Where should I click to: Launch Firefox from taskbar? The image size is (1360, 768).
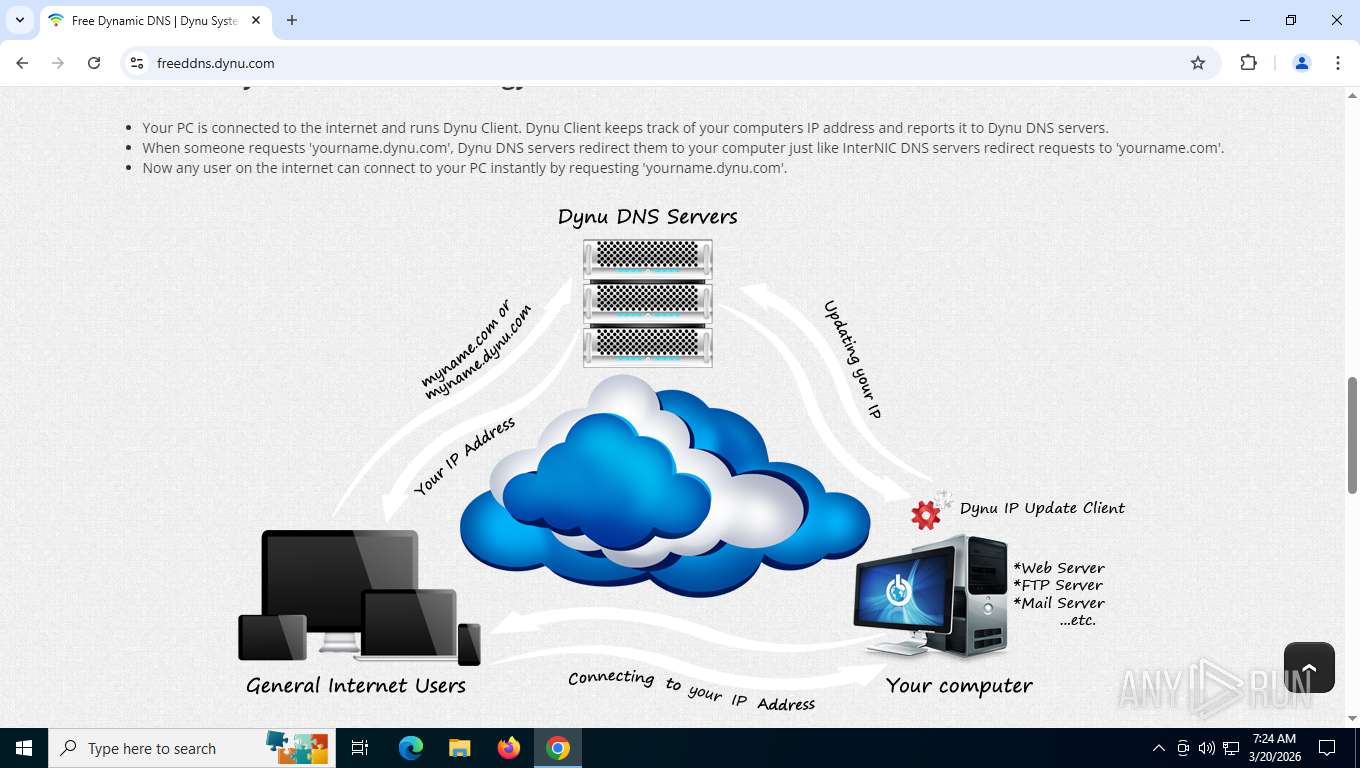[x=509, y=748]
